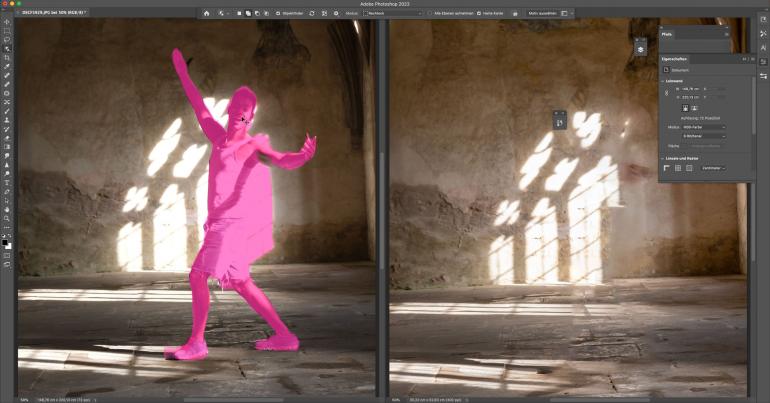This screenshot has height=403, width=770.
Task: Set canvas to landscape orientation
Action: click(x=695, y=108)
